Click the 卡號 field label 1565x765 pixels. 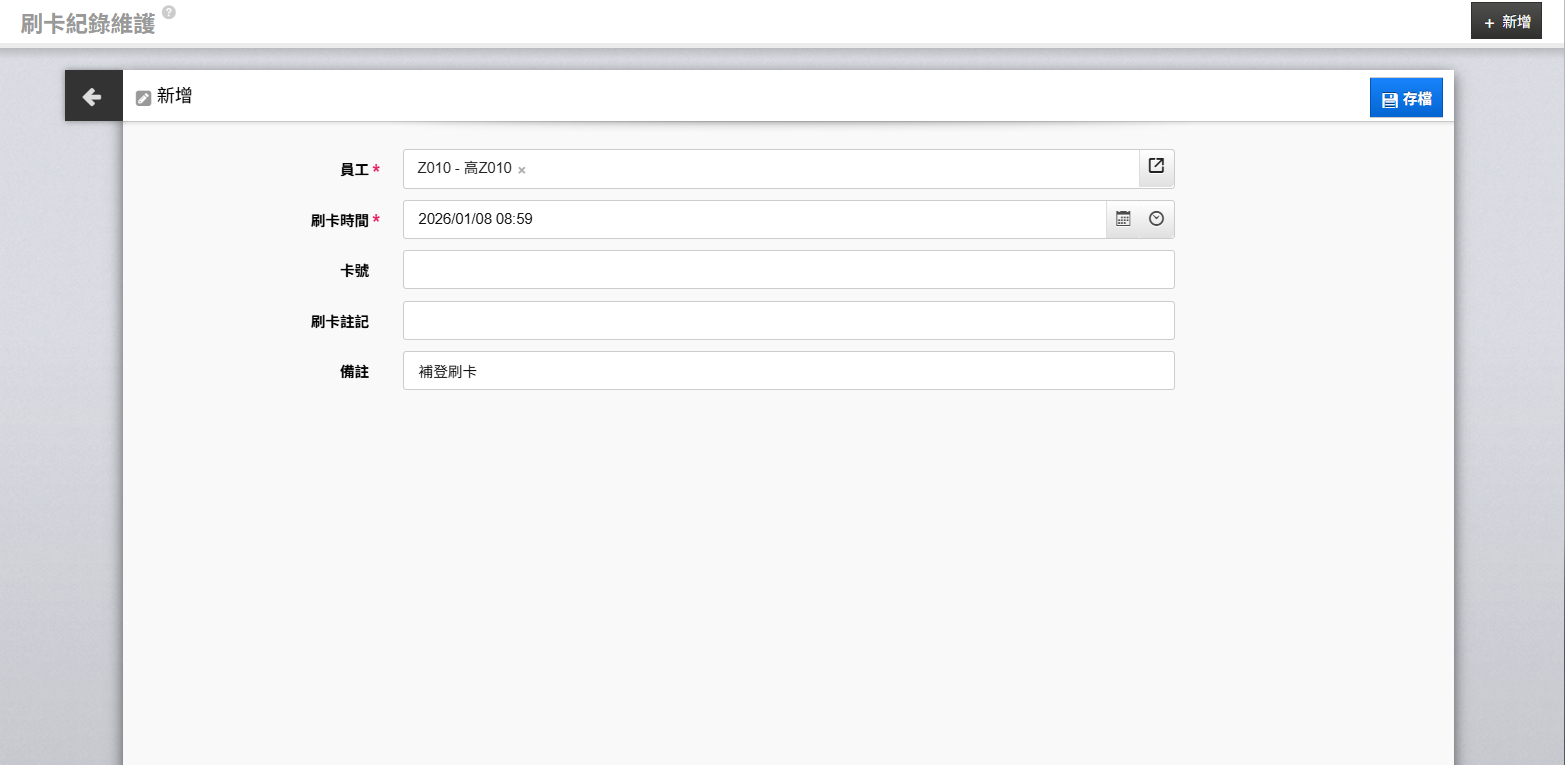point(354,271)
